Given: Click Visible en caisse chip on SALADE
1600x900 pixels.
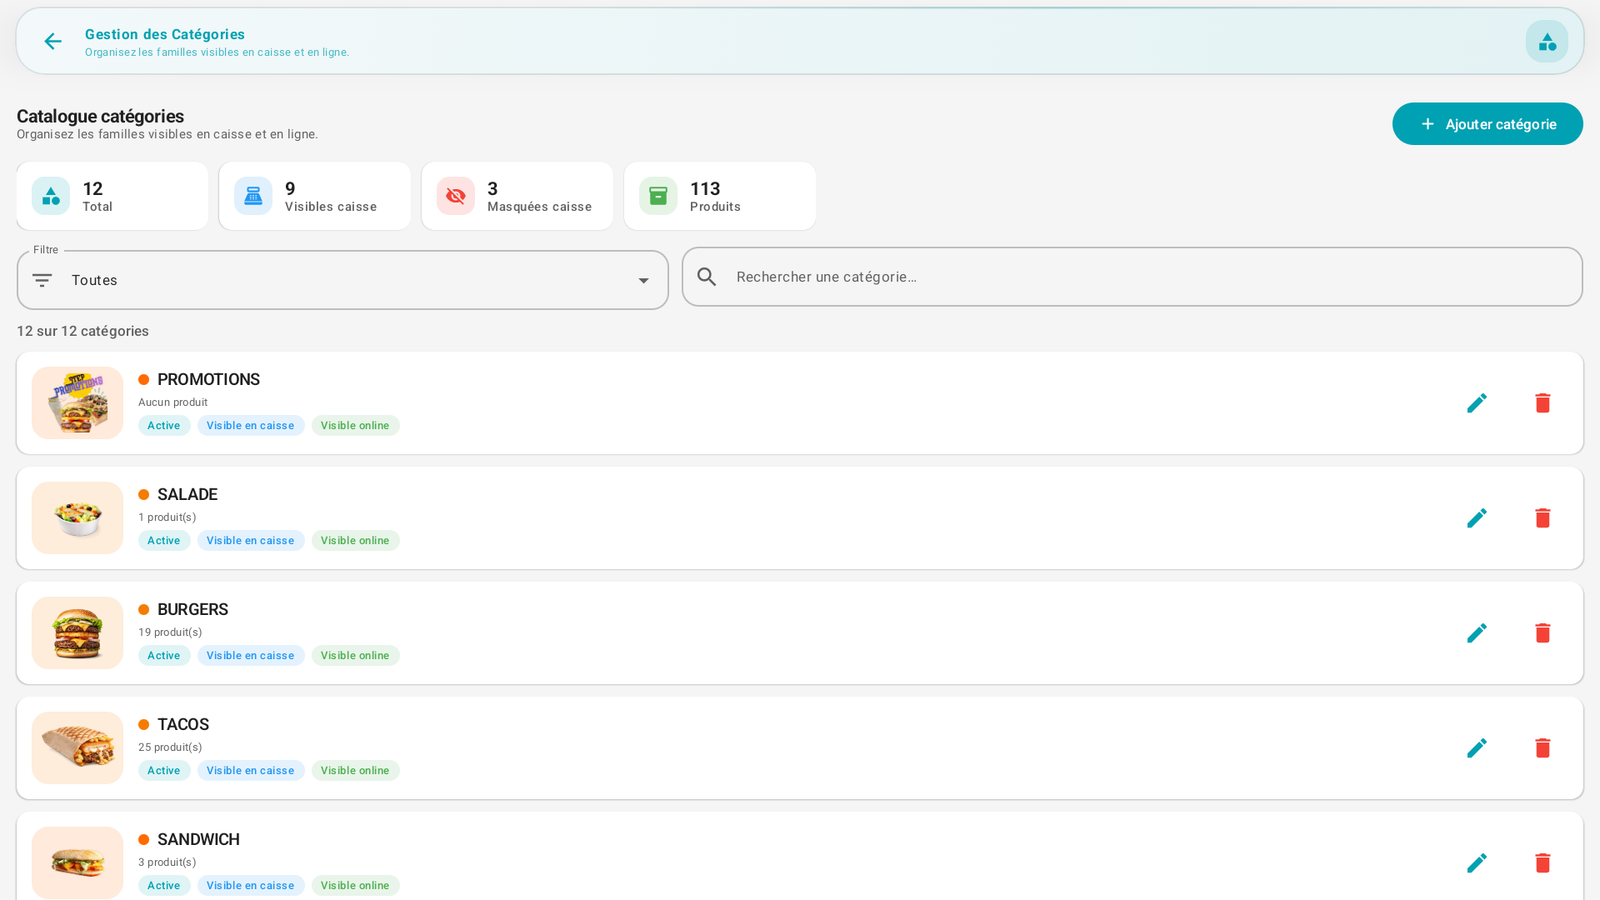Looking at the screenshot, I should click(x=250, y=541).
